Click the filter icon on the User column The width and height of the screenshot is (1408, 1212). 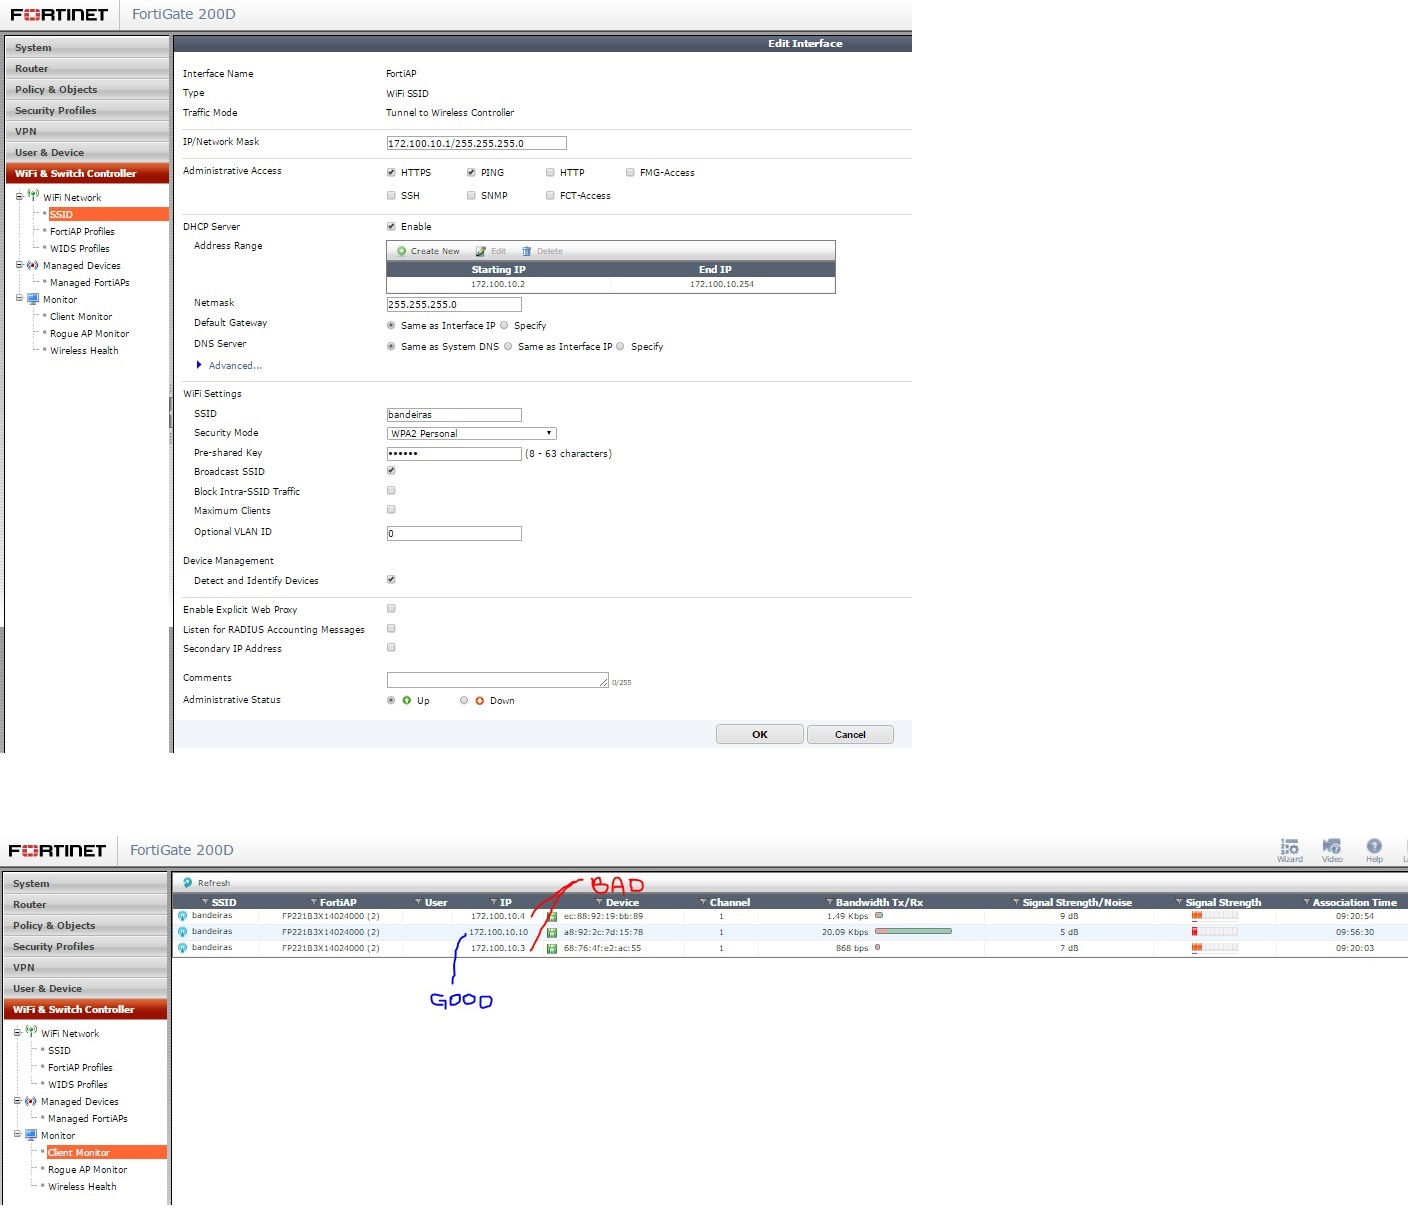[x=418, y=902]
